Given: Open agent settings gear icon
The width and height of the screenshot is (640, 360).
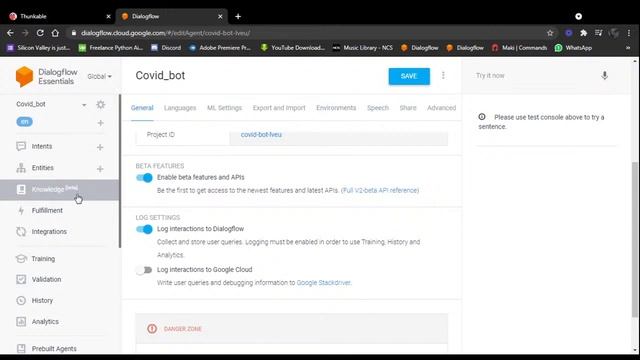Looking at the screenshot, I should pyautogui.click(x=100, y=104).
